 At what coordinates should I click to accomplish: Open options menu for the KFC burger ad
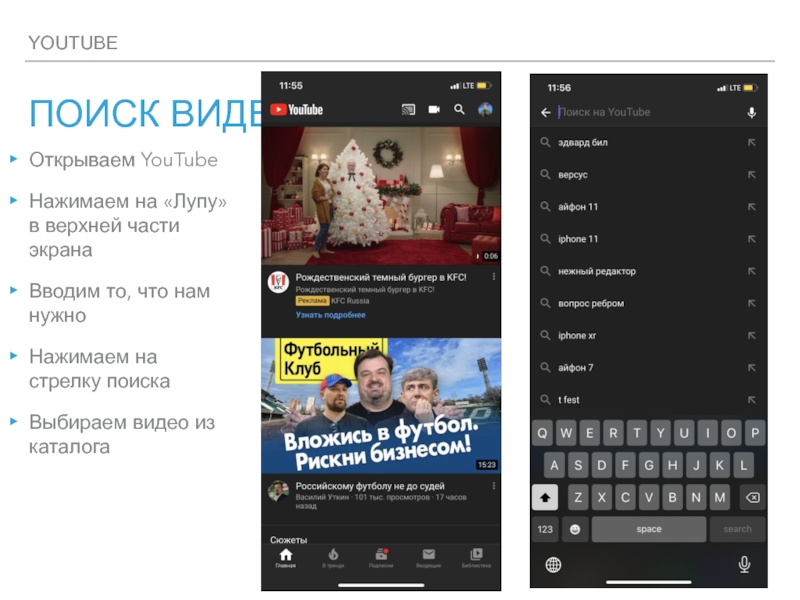pos(493,277)
